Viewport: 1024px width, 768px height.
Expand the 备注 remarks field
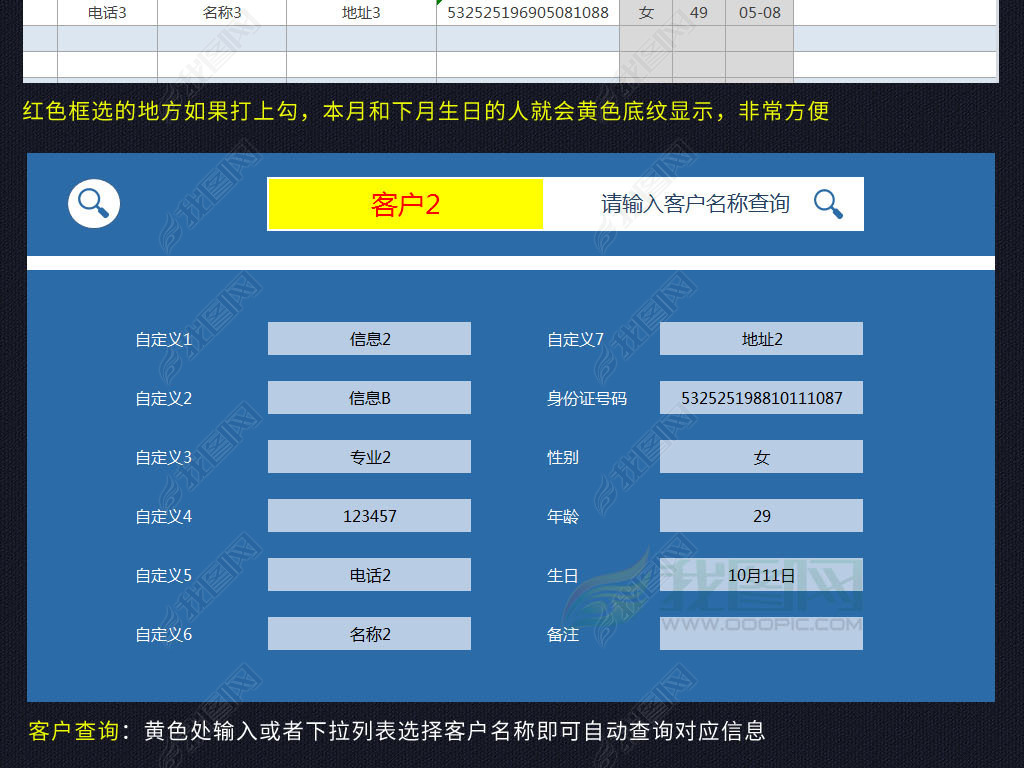point(761,633)
